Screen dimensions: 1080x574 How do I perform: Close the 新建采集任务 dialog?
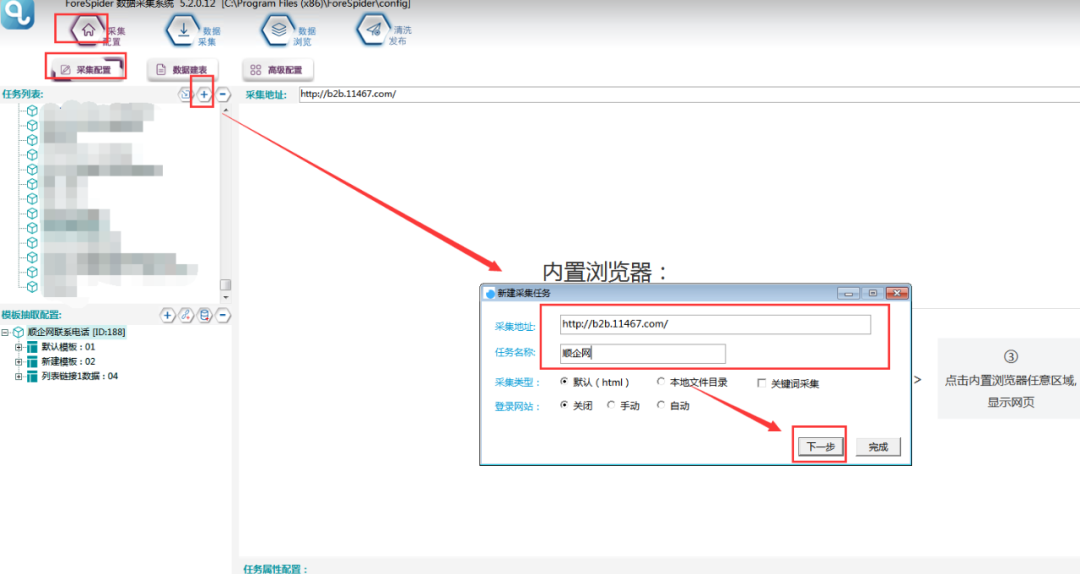[897, 294]
